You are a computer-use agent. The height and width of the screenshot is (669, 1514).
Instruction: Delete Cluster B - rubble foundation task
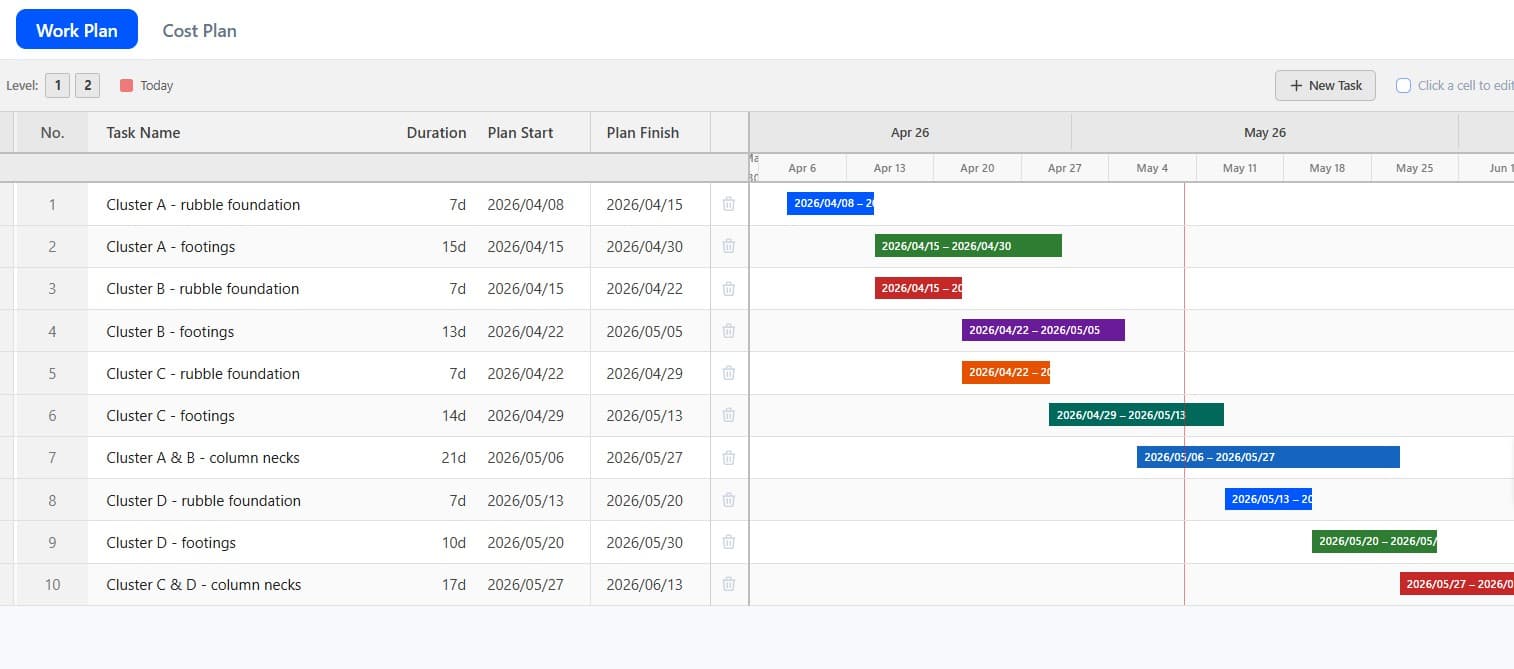click(x=728, y=288)
